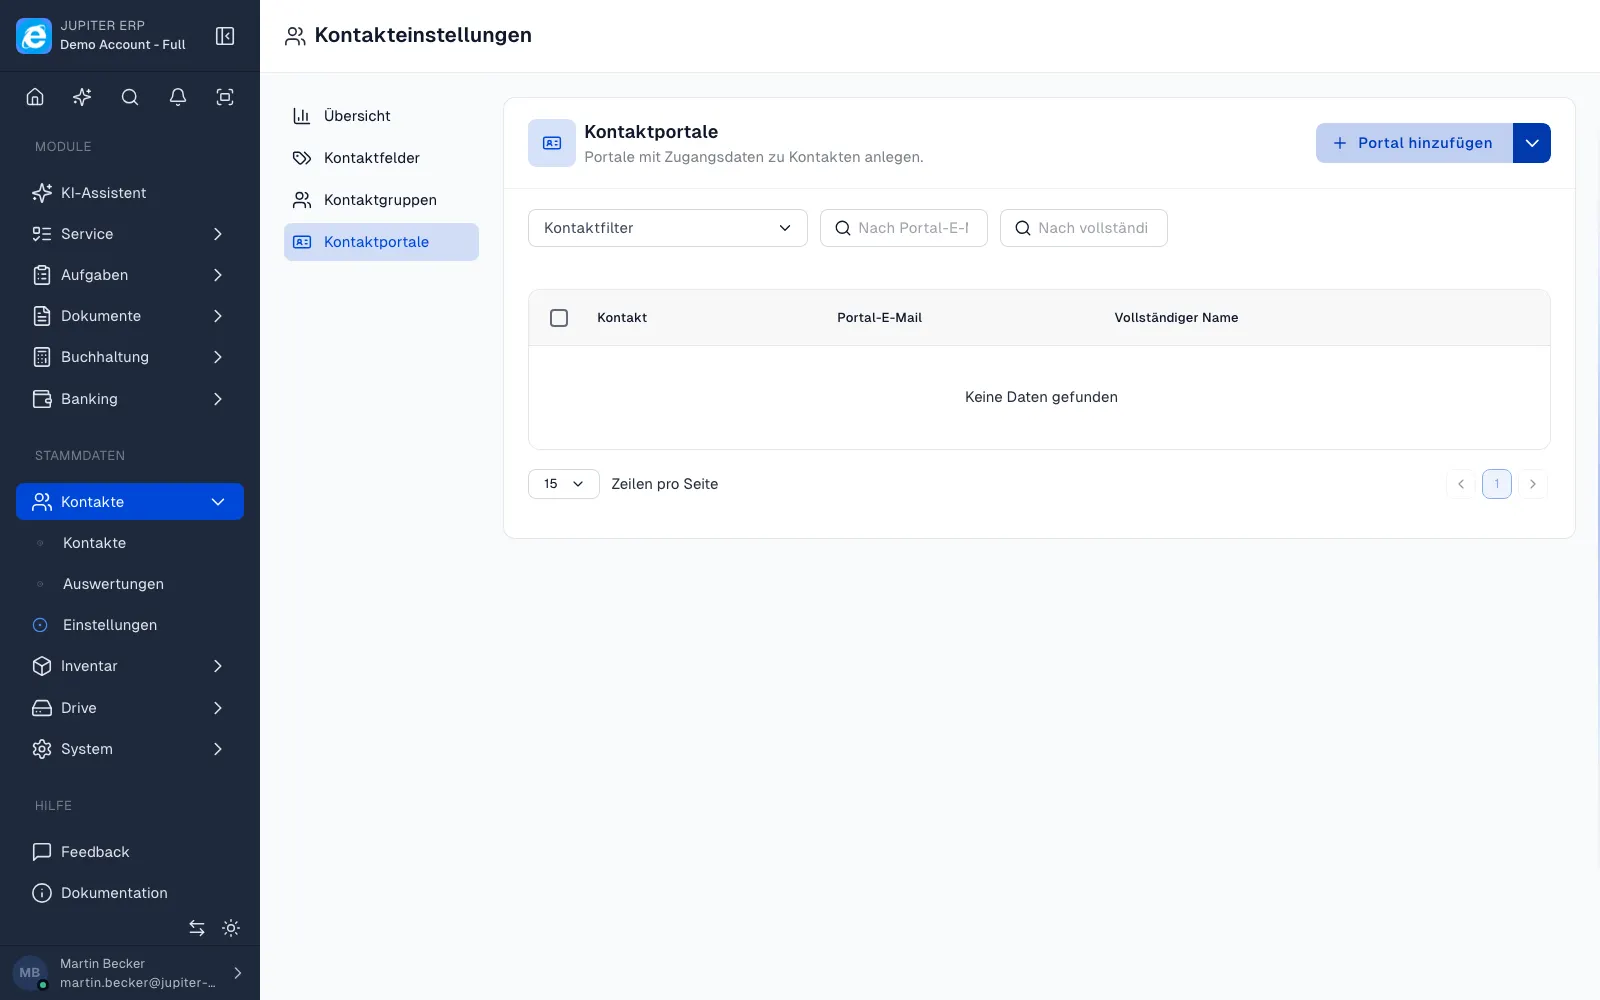Collapse the sidebar panel icon

pyautogui.click(x=225, y=36)
